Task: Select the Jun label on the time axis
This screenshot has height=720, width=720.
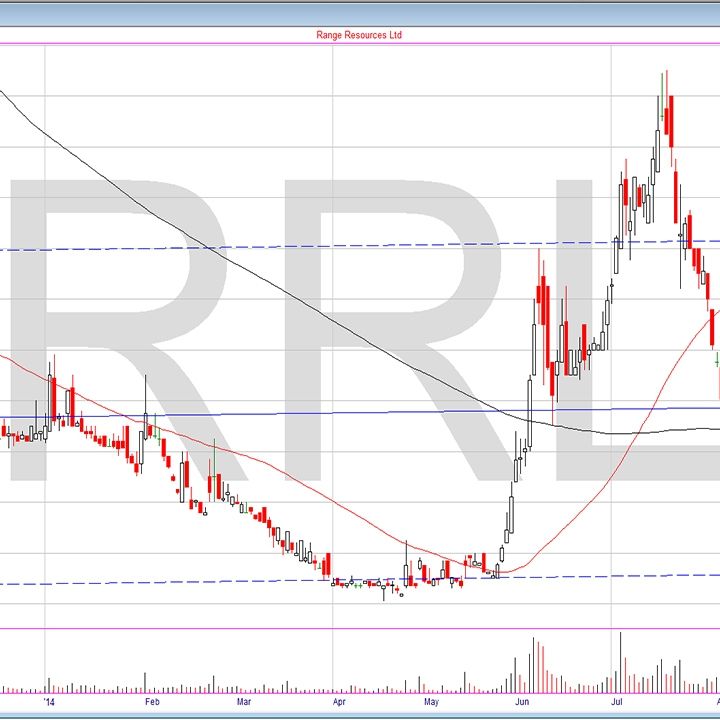Action: (523, 702)
